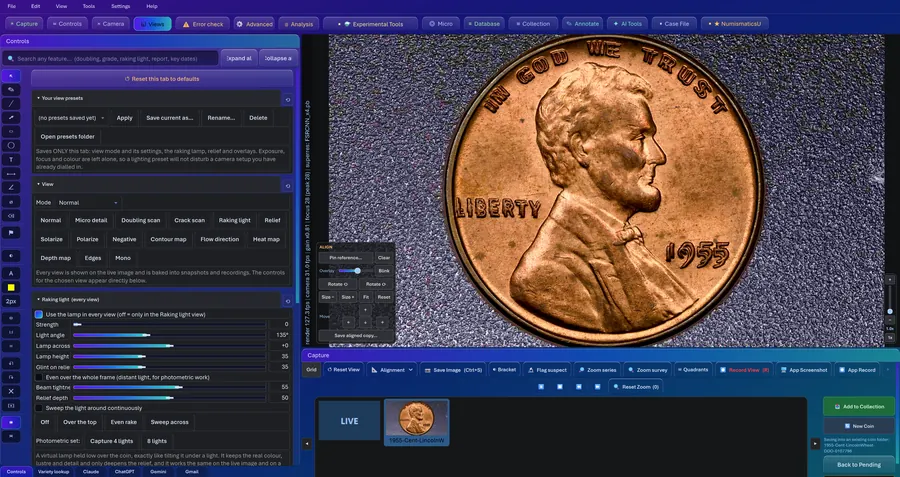Screen dimensions: 900x477
Task: Open the '(no presets saved yet)' dropdown
Action: click(x=71, y=118)
